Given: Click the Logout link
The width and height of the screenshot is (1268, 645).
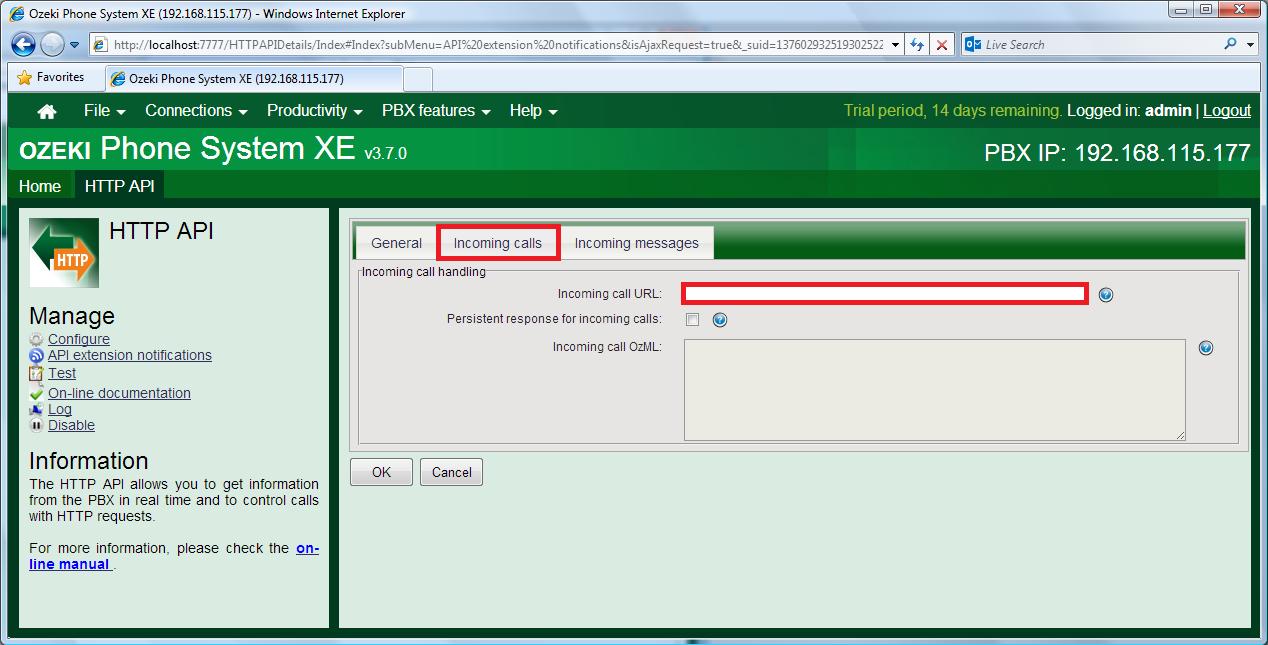Looking at the screenshot, I should pyautogui.click(x=1227, y=111).
